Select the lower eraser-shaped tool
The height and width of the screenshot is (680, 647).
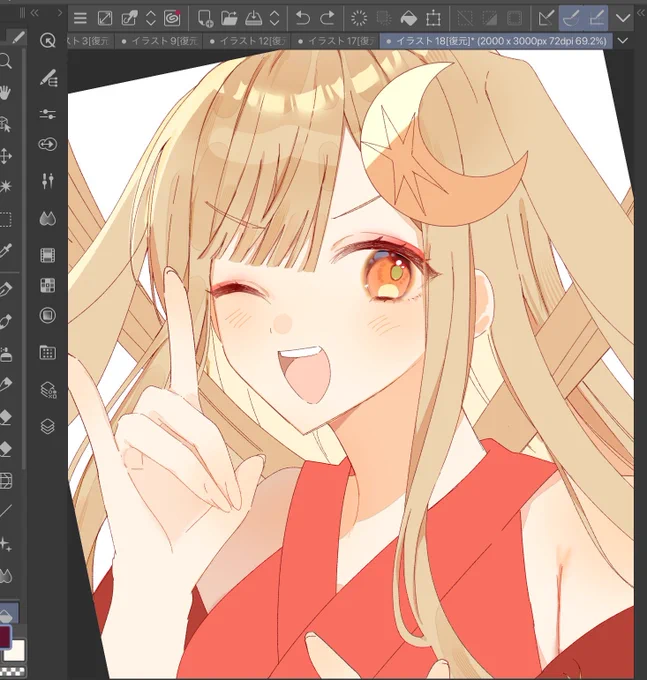pos(5,448)
